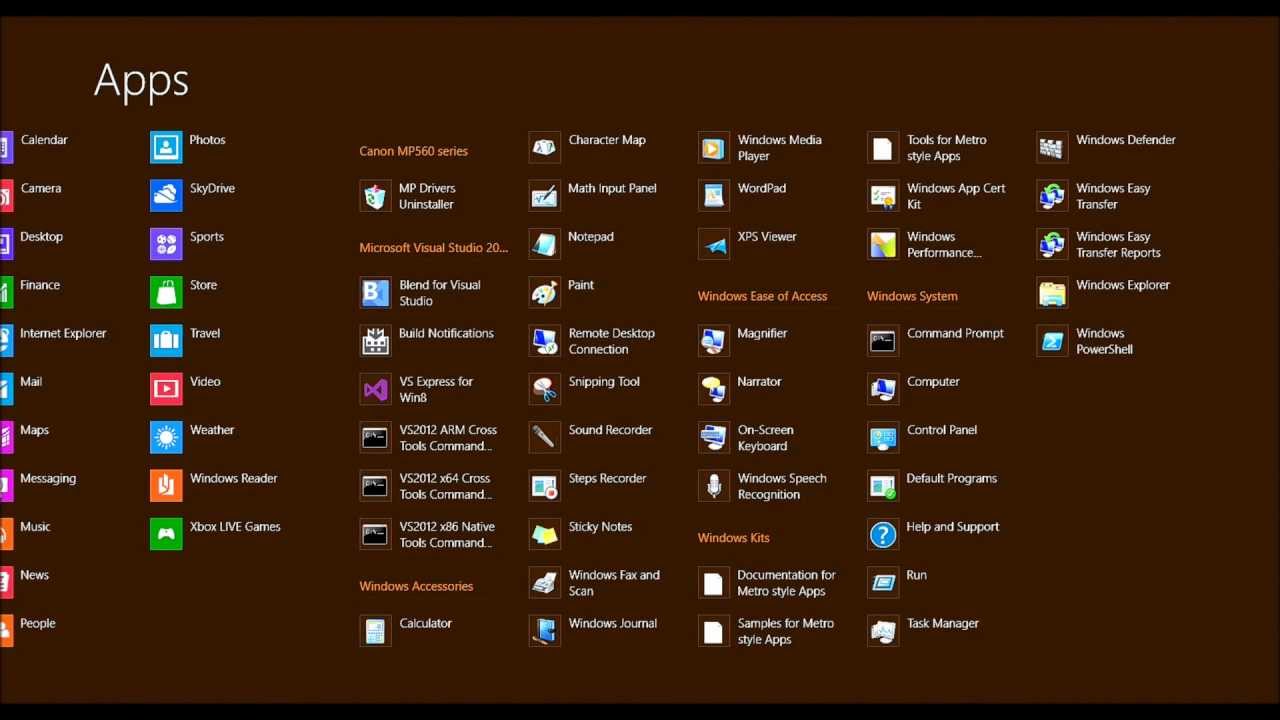Open the Camera app label
Viewport: 1280px width, 720px height.
click(41, 188)
